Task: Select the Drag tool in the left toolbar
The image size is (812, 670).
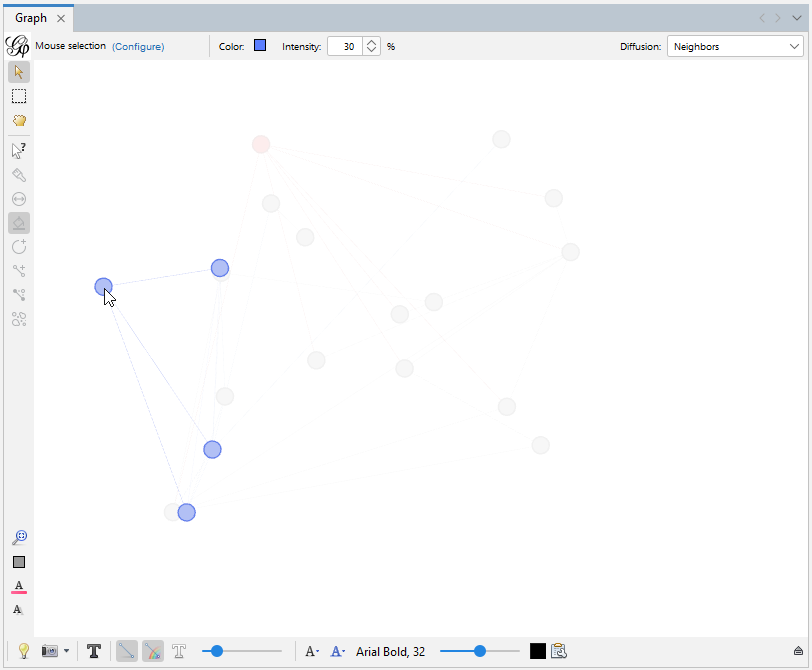Action: (19, 120)
